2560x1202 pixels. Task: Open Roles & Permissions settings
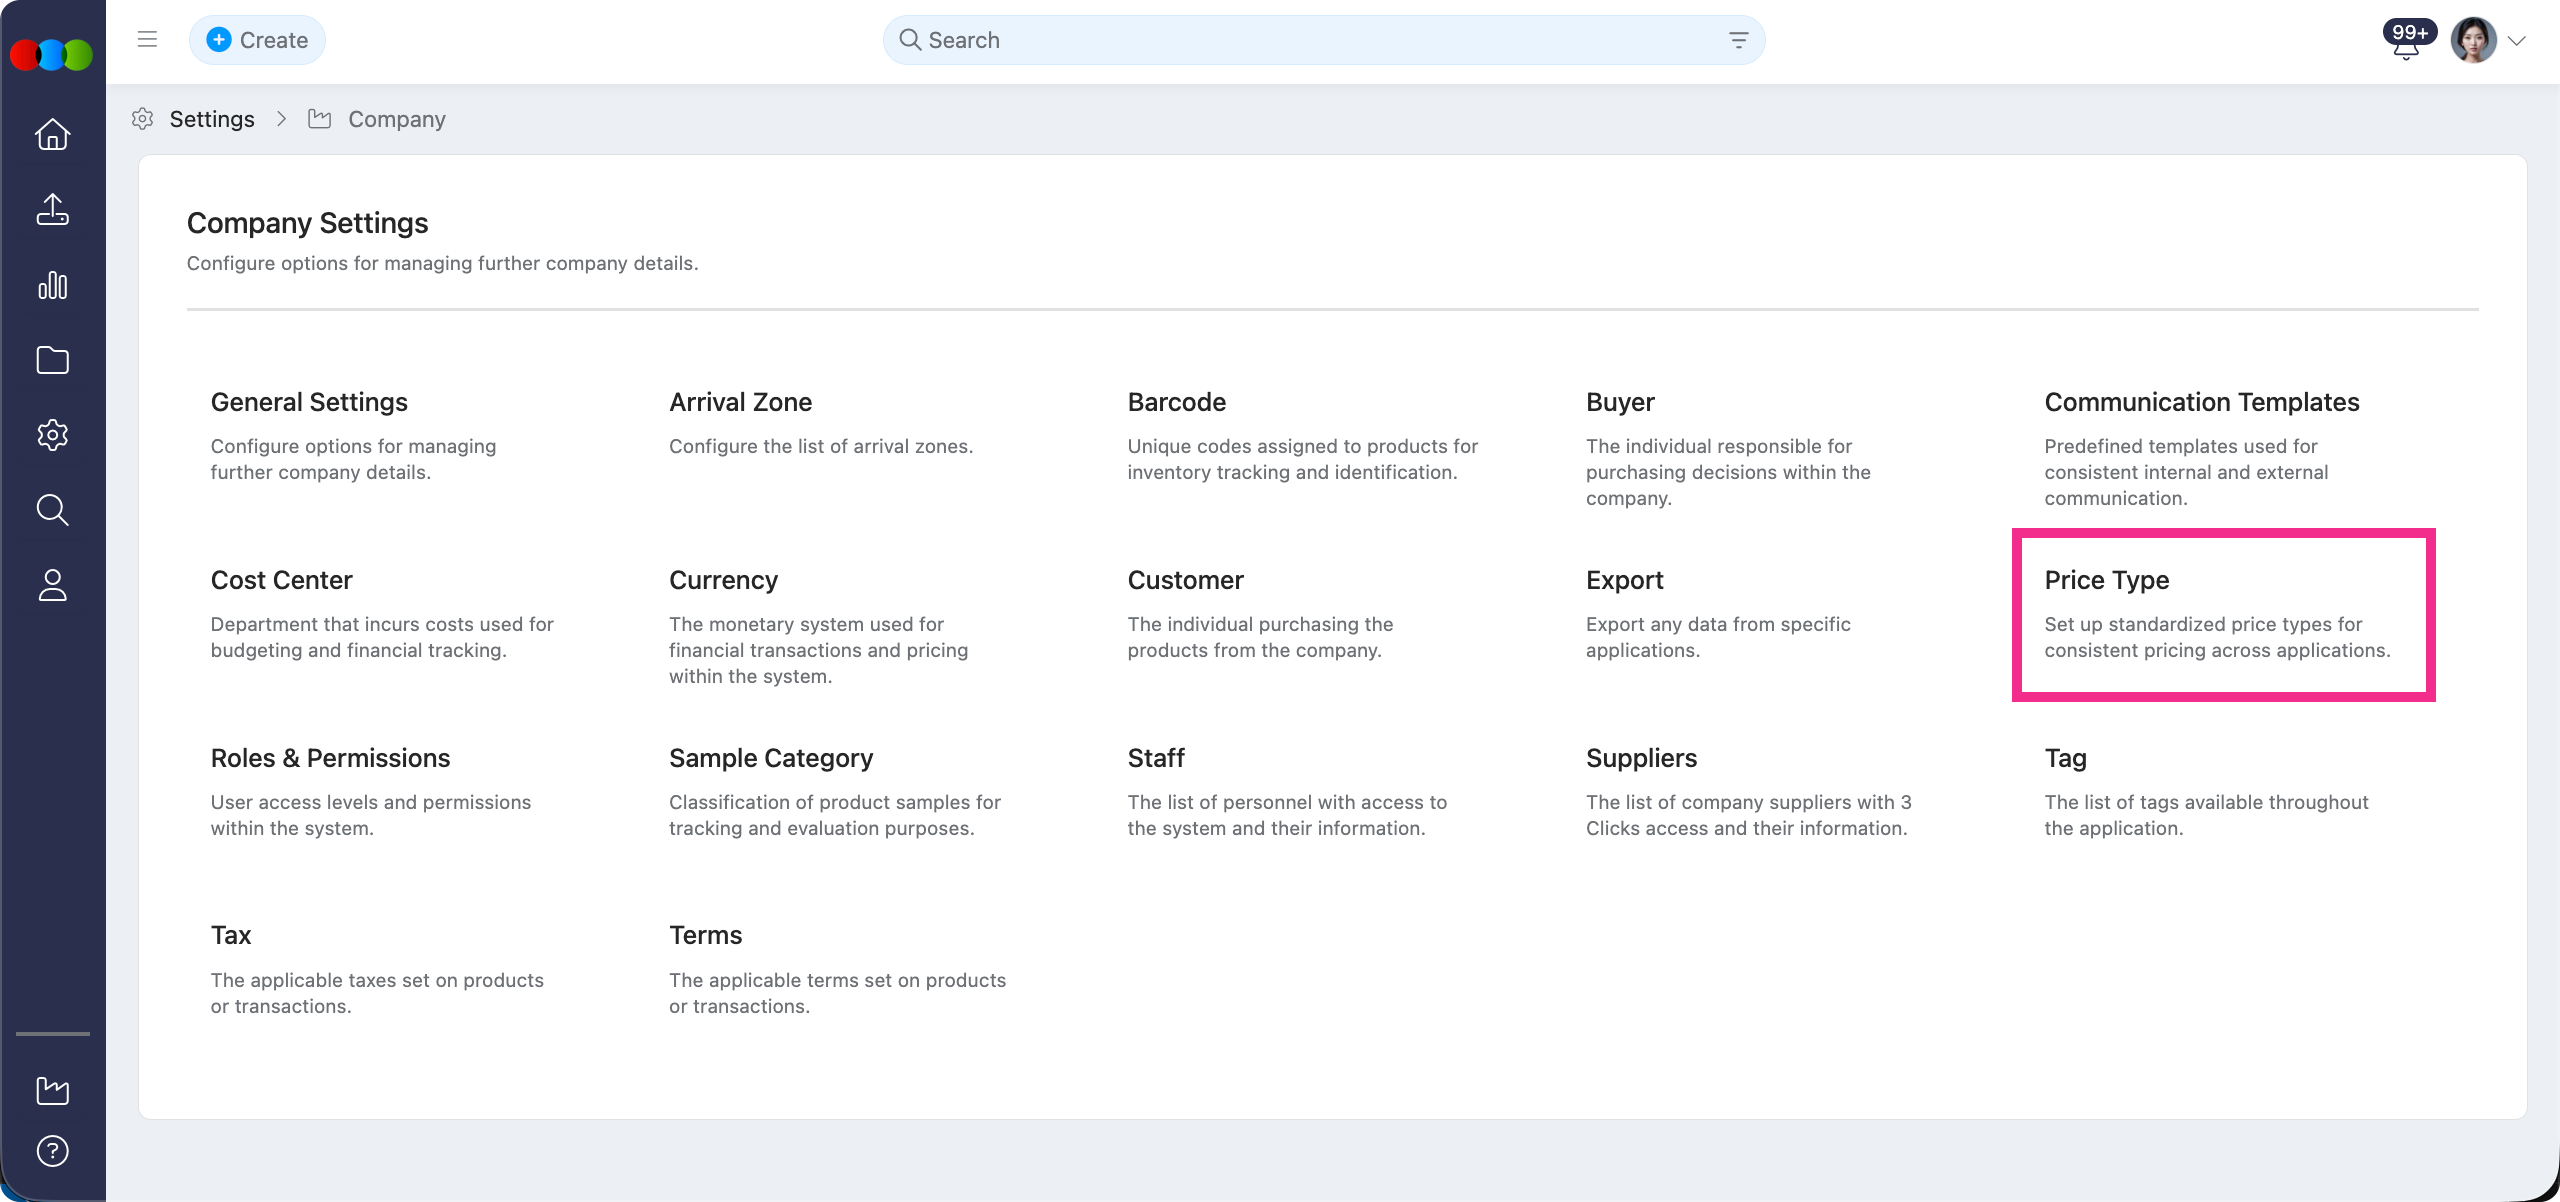pos(330,758)
